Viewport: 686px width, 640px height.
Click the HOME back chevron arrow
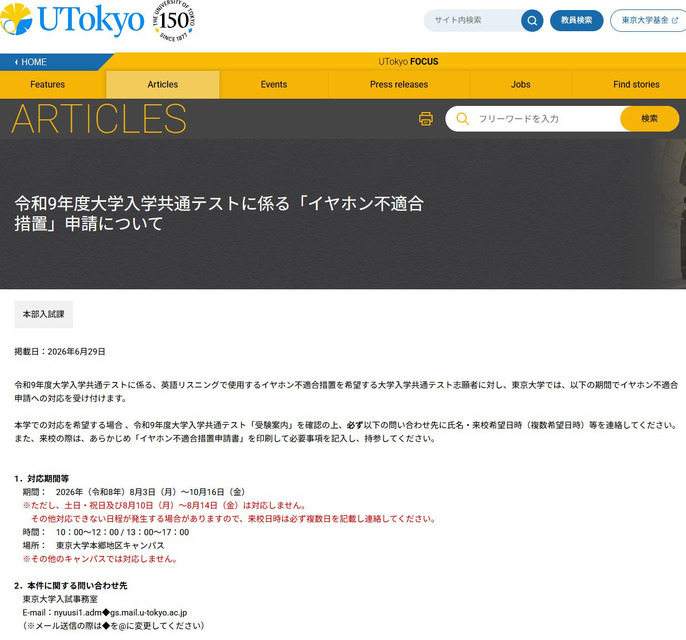[16, 62]
